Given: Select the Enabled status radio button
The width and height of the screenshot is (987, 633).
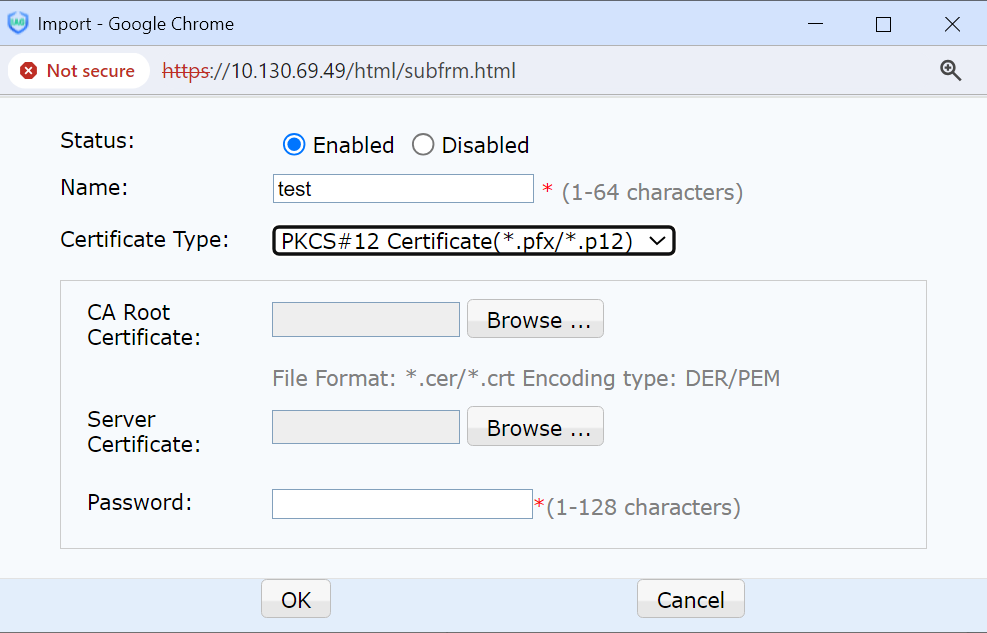Looking at the screenshot, I should 293,145.
